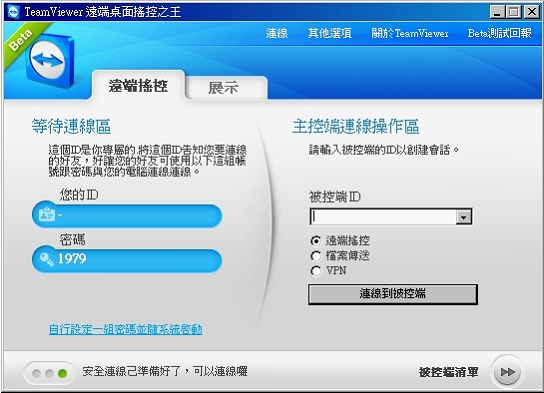
Task: Click the 被控端清單 label
Action: coord(448,372)
